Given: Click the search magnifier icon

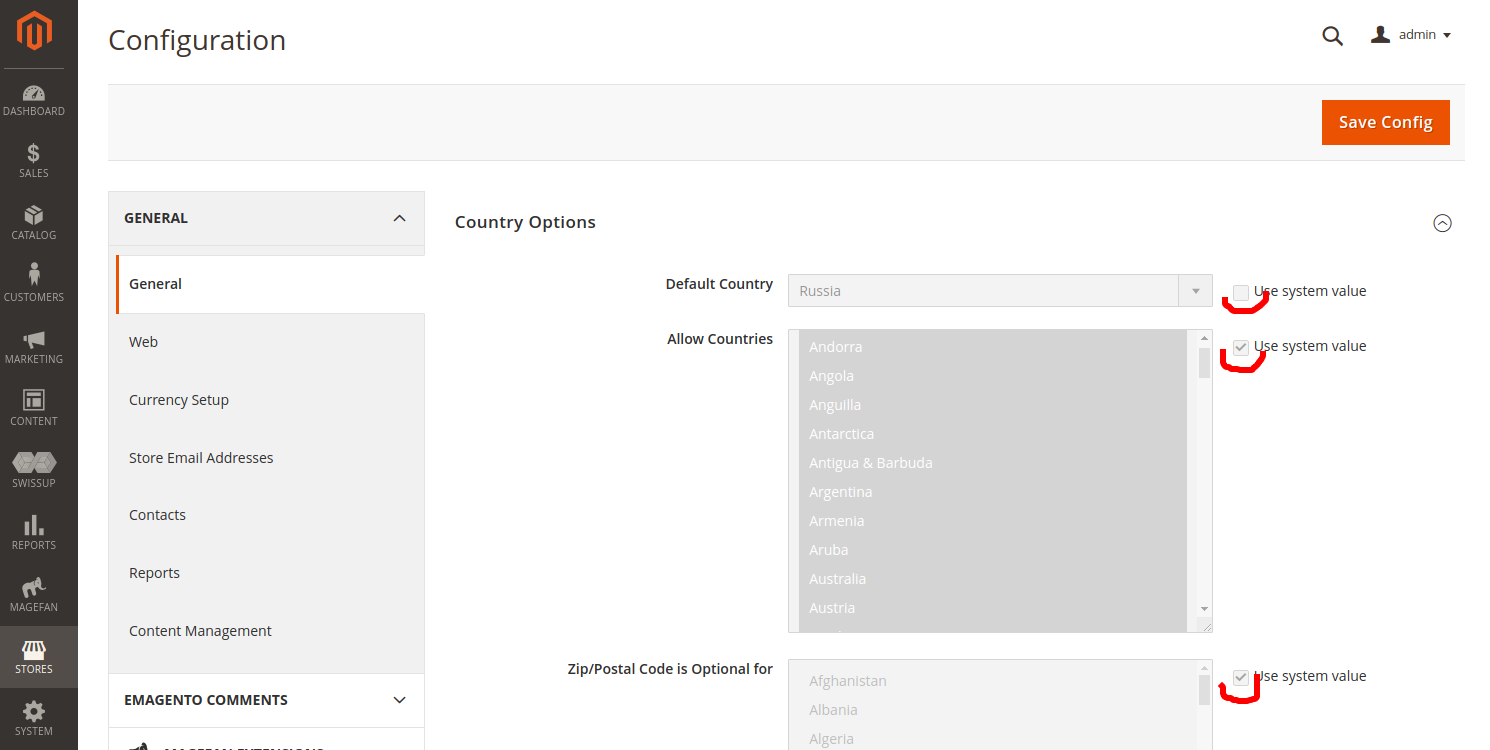Looking at the screenshot, I should click(1332, 36).
